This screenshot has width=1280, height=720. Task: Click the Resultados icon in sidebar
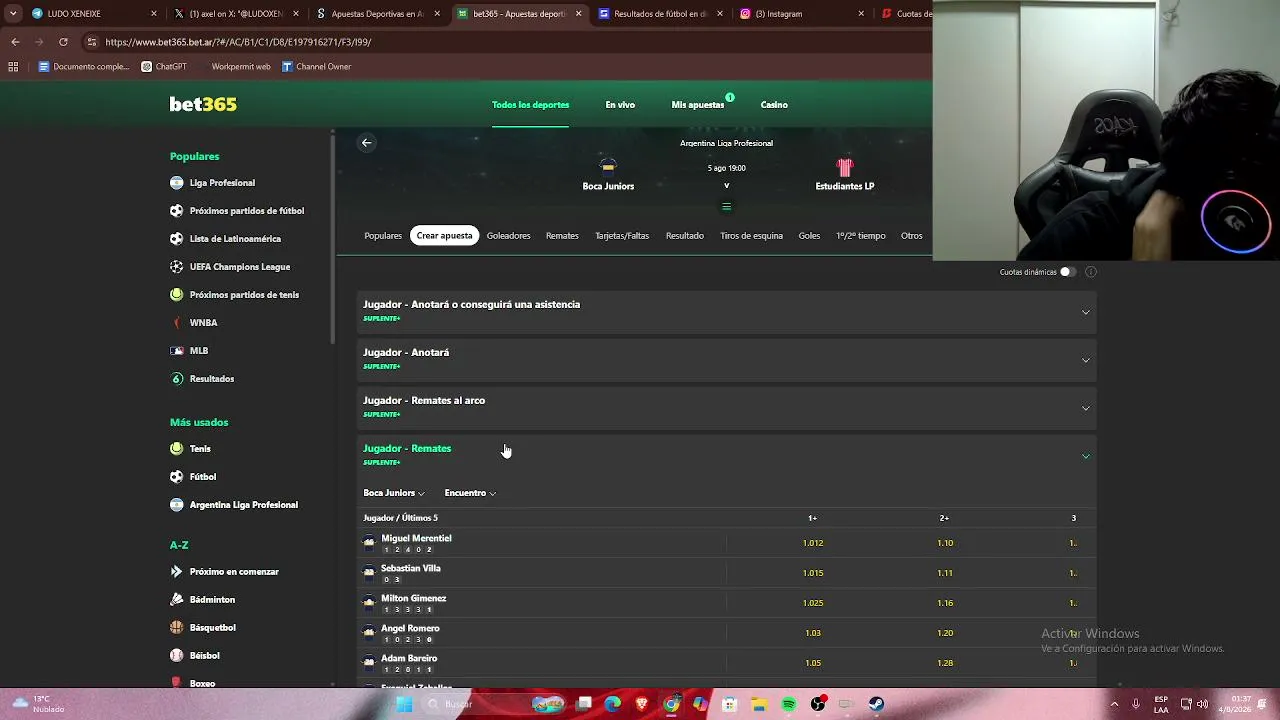(177, 379)
